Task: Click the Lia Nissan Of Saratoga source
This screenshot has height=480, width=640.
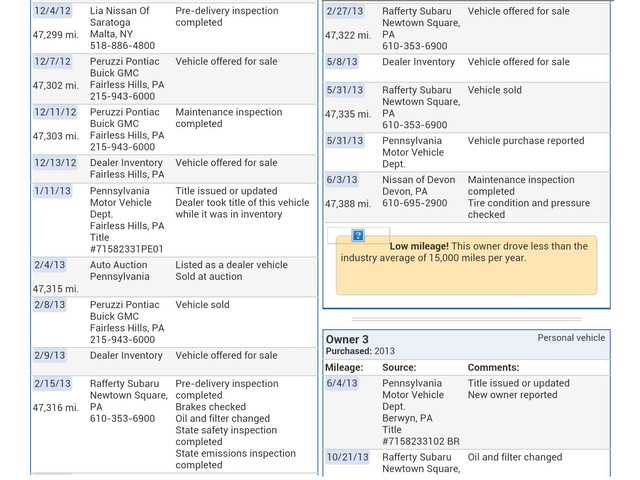Action: [120, 17]
